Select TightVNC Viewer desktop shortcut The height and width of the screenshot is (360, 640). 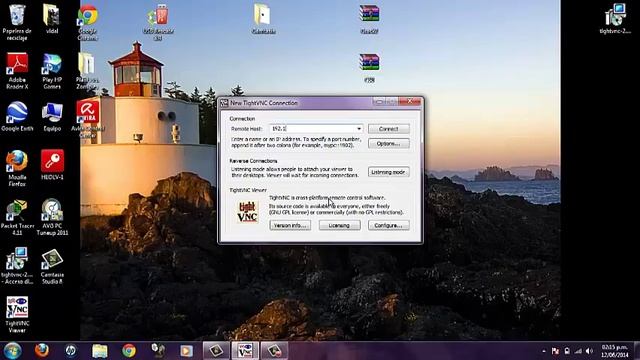(x=17, y=314)
